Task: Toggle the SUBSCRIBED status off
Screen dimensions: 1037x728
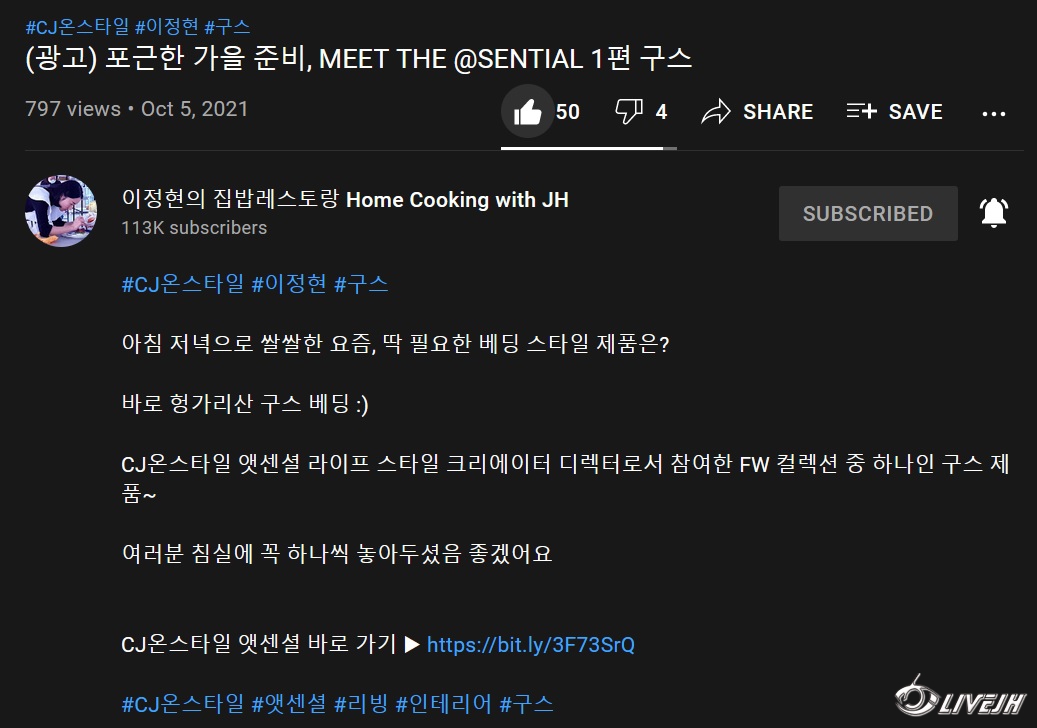Action: [868, 212]
